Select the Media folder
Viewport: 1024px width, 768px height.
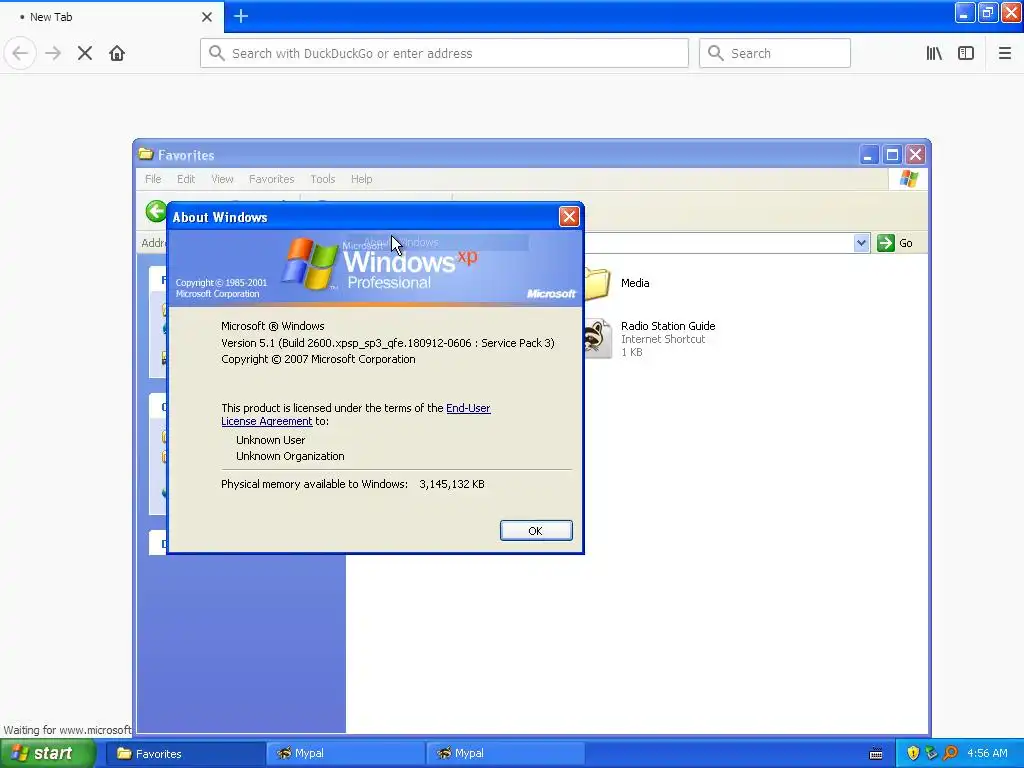(x=617, y=283)
